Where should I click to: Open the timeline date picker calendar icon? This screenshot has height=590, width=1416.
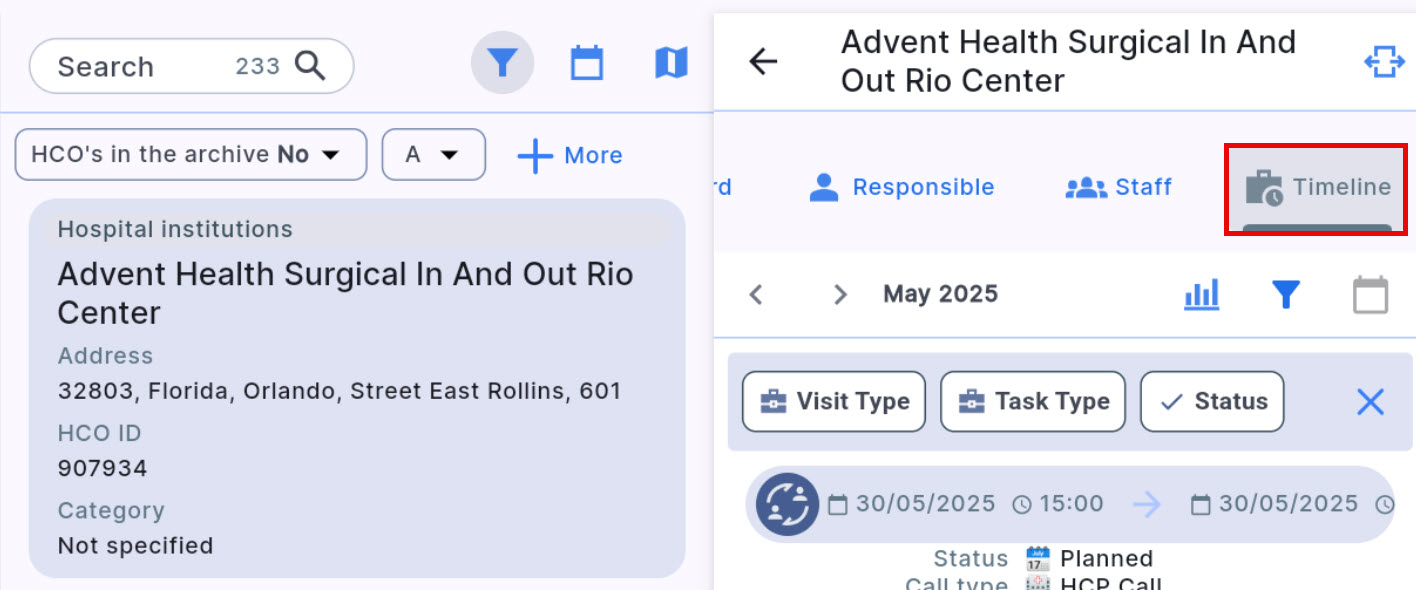point(1370,295)
